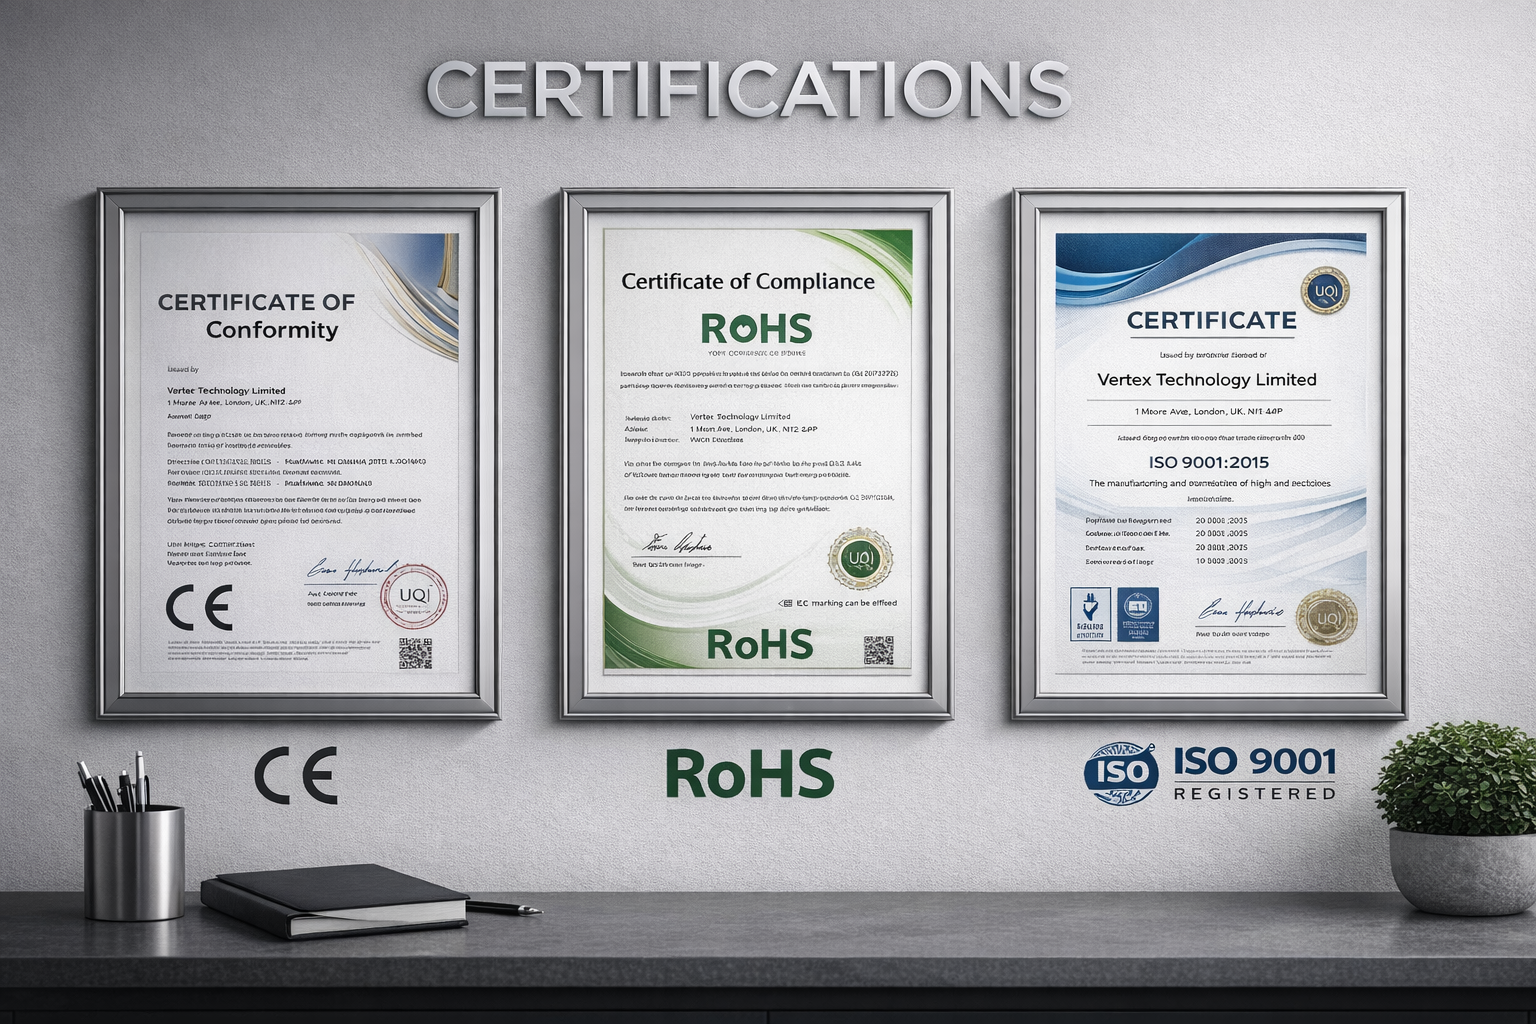Click the QR code on the Conformity certificate

[416, 653]
